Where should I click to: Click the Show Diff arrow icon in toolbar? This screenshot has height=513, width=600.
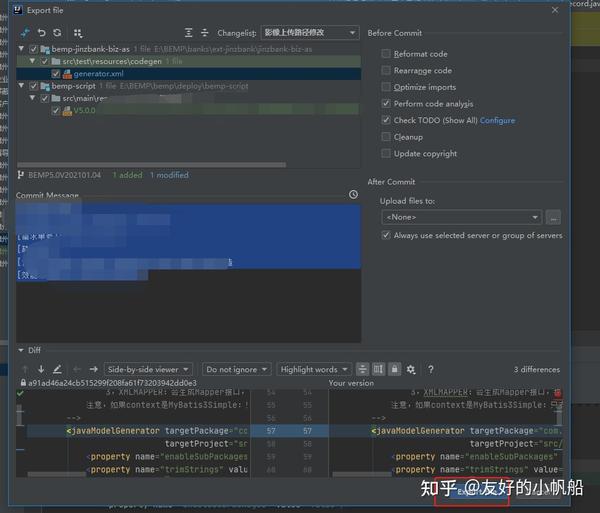point(25,33)
